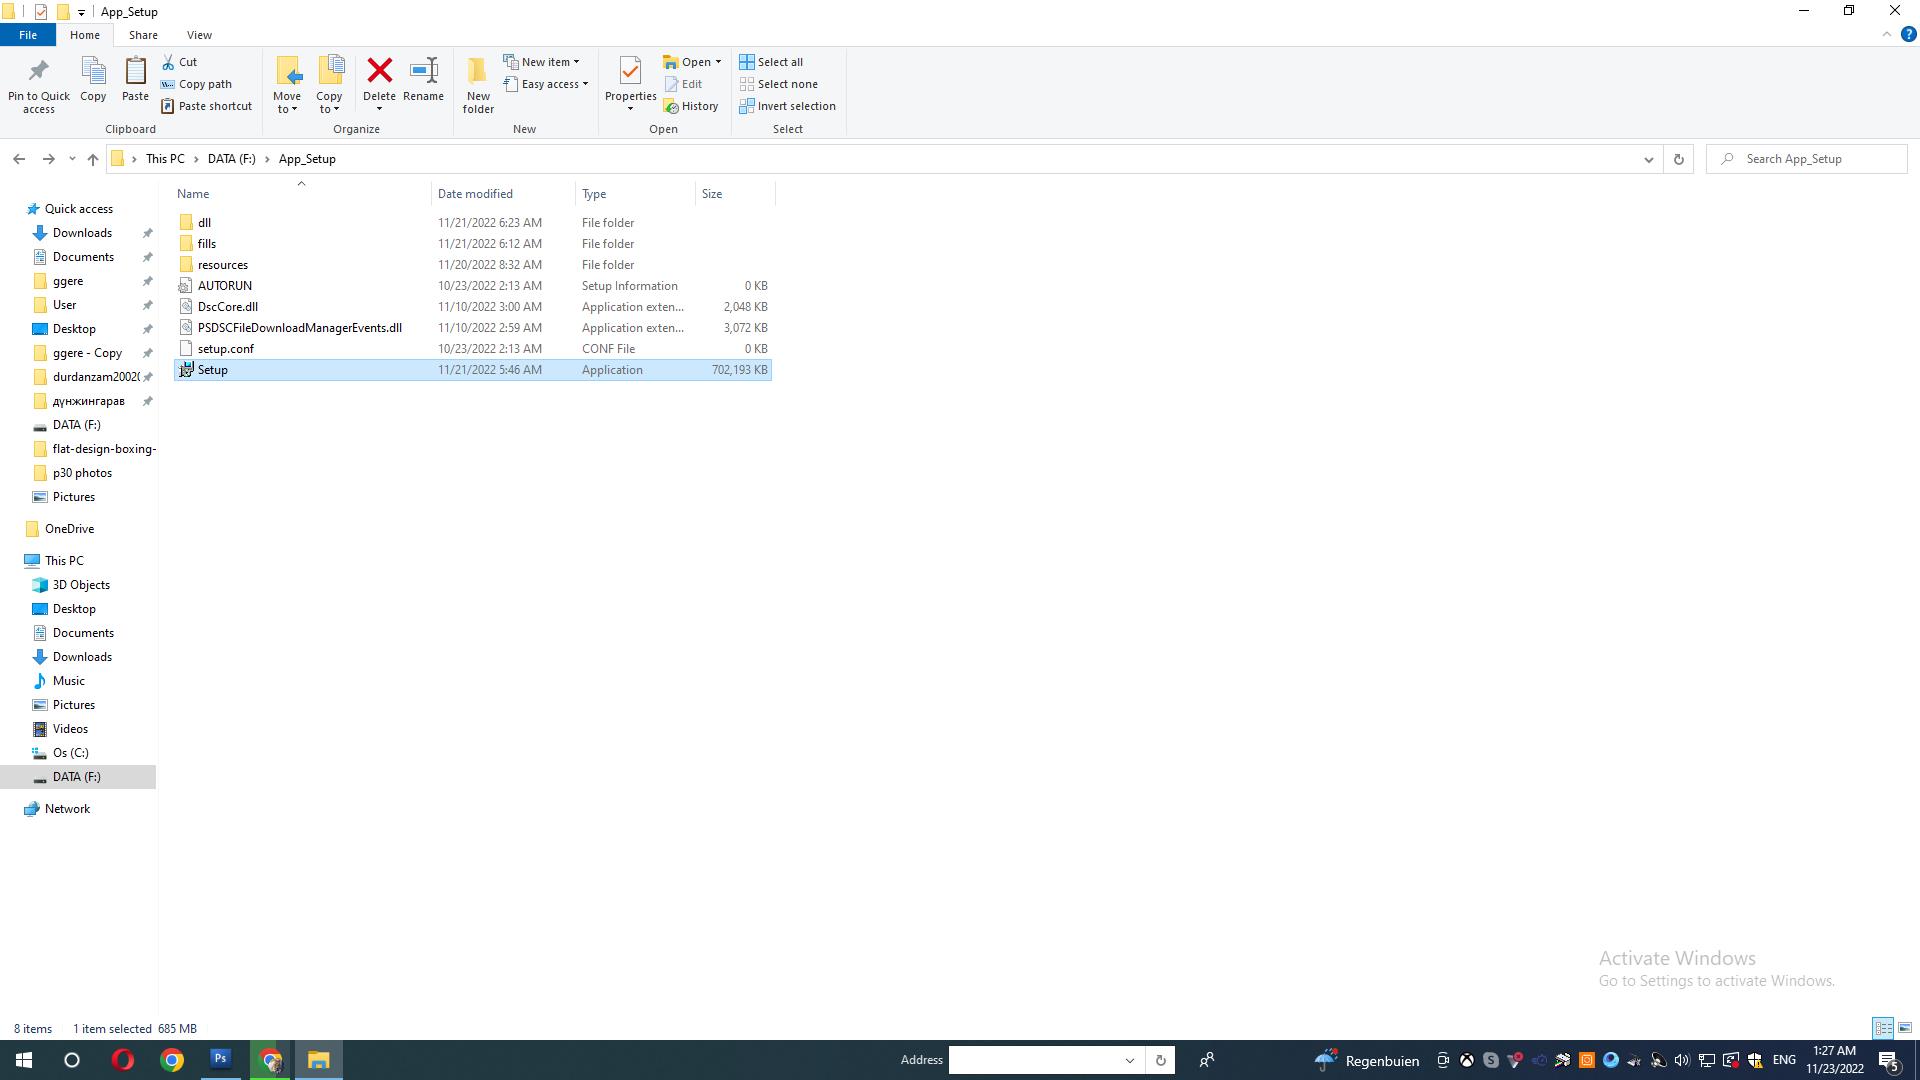Open file Properties from ribbon

click(630, 72)
